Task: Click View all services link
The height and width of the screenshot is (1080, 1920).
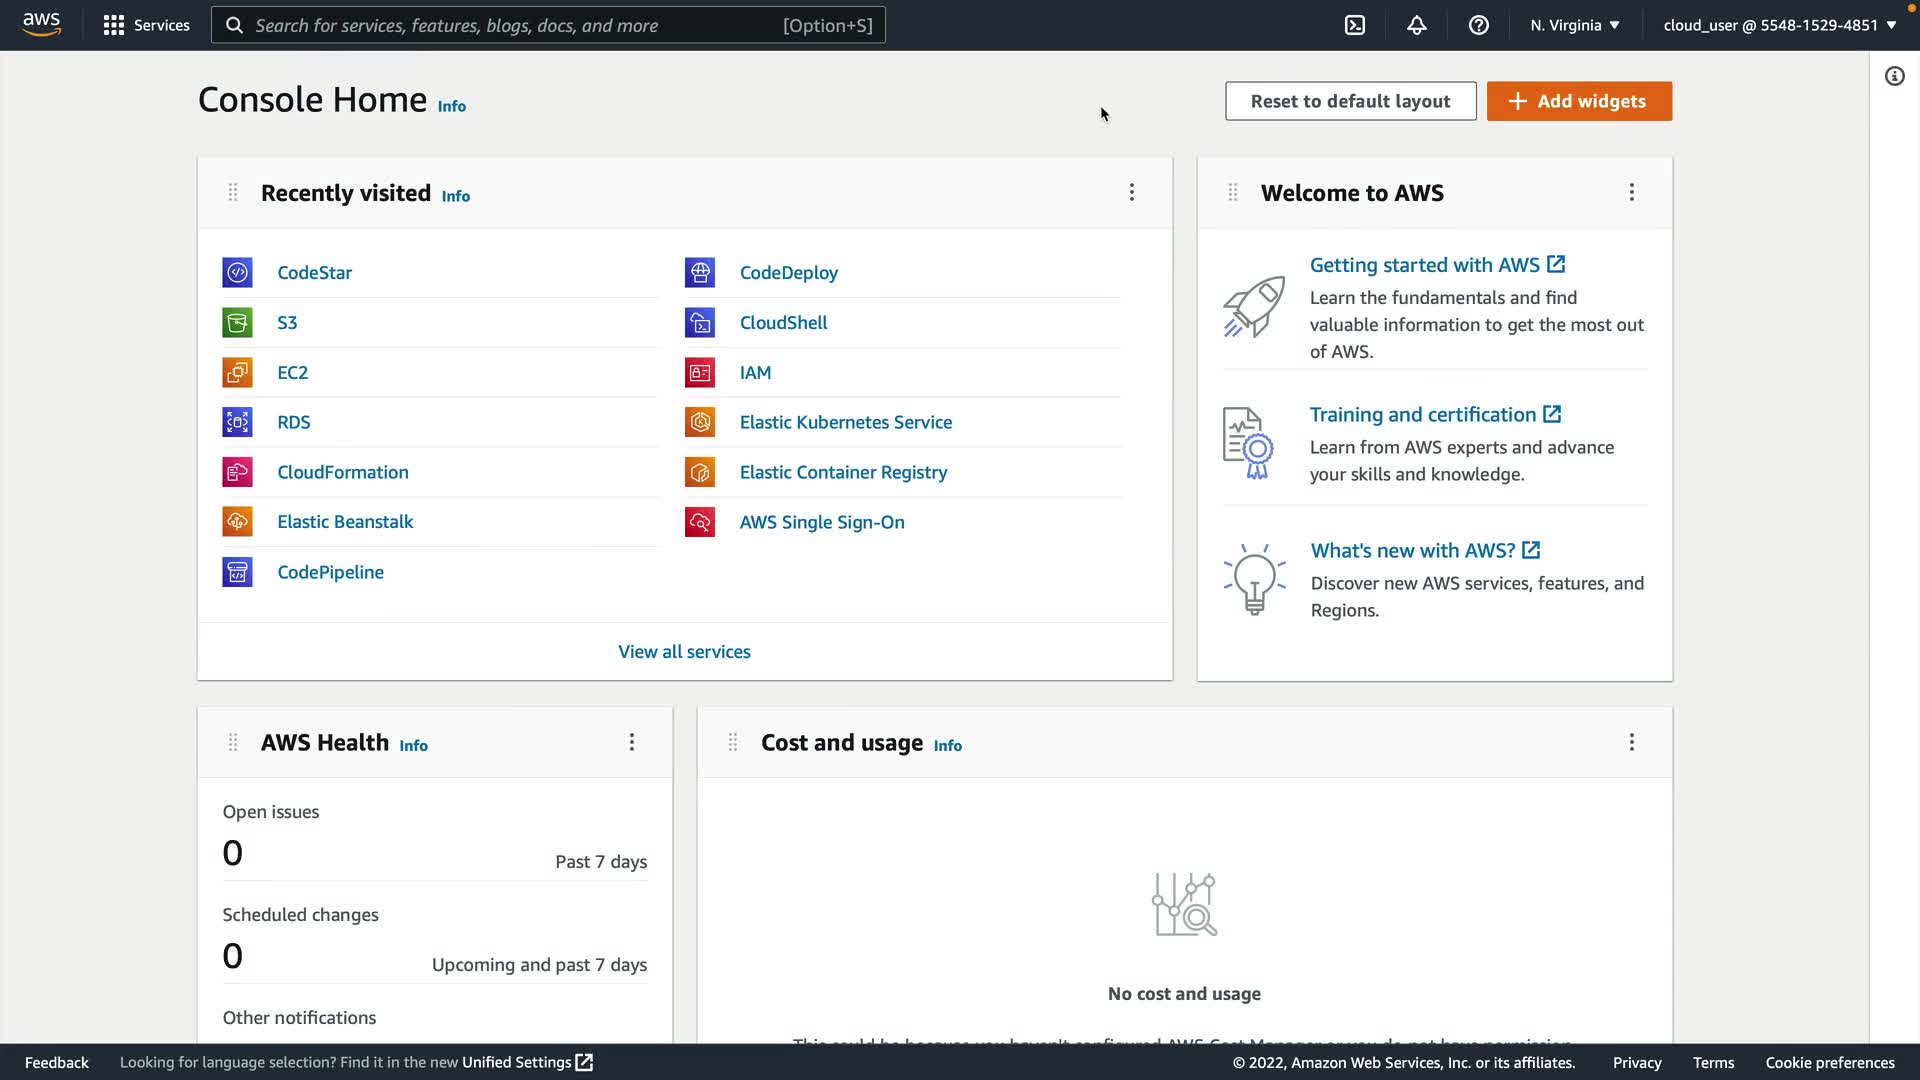Action: tap(684, 651)
